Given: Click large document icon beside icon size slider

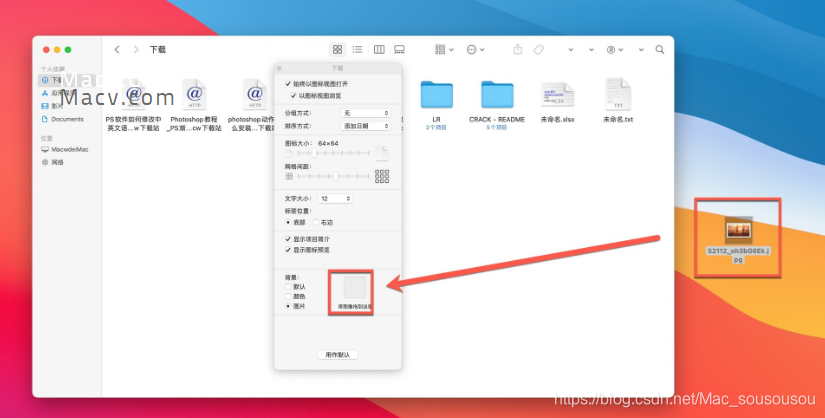Looking at the screenshot, I should (x=382, y=153).
